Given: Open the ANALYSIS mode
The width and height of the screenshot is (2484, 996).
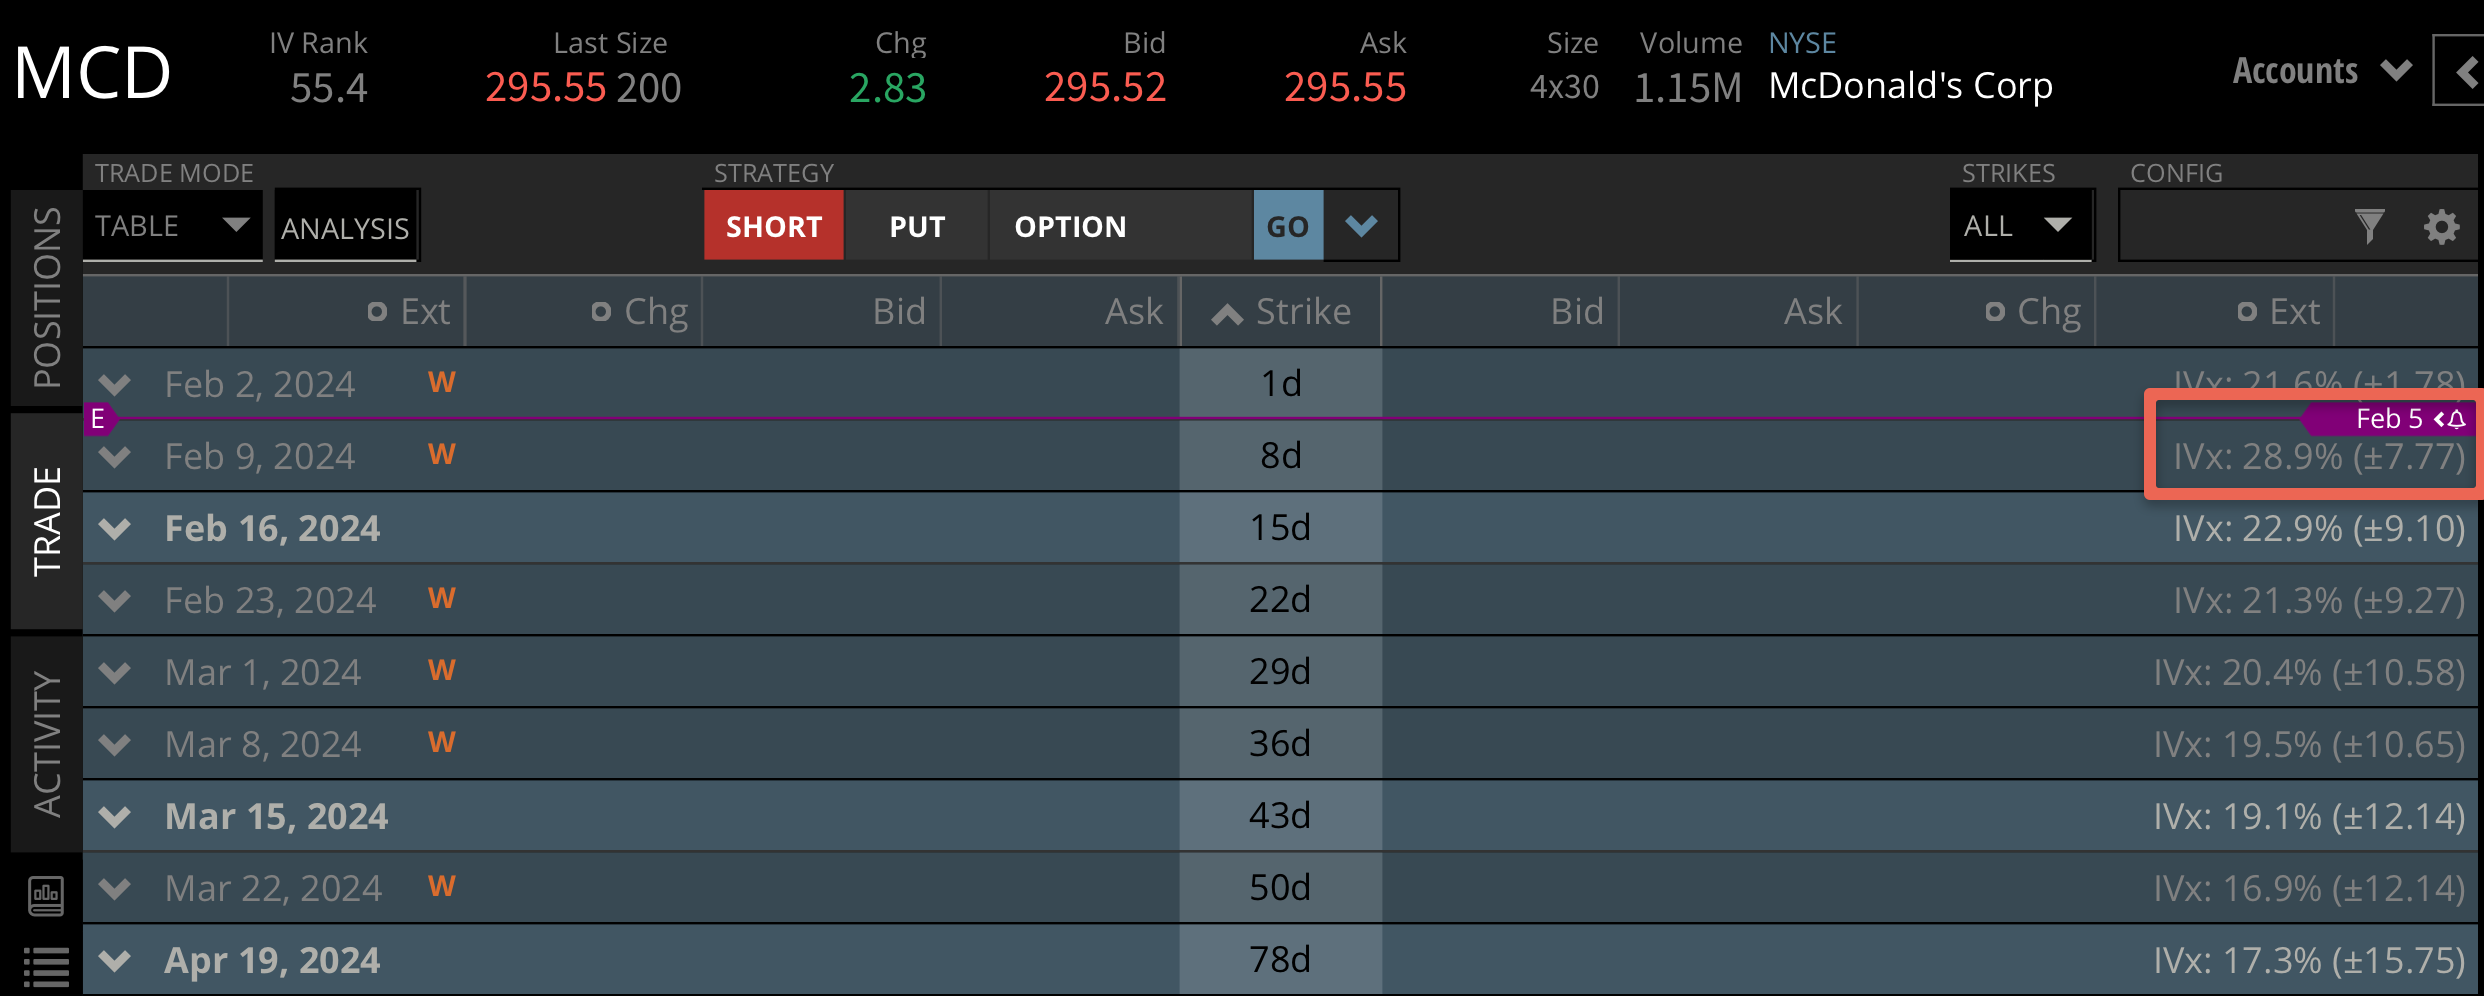Looking at the screenshot, I should 345,228.
